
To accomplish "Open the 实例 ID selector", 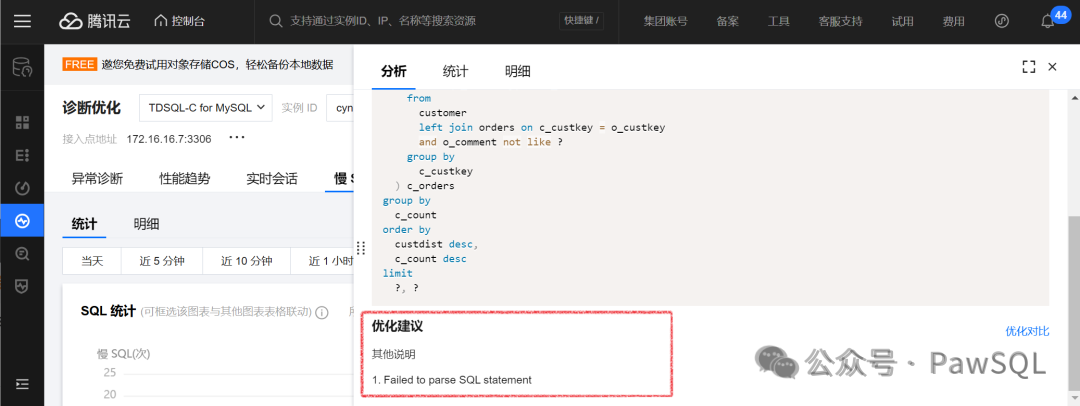I will 340,108.
